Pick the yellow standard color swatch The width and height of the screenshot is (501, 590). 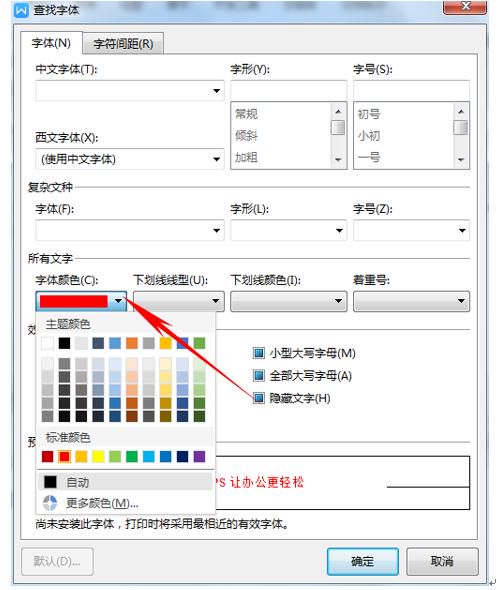[98, 456]
